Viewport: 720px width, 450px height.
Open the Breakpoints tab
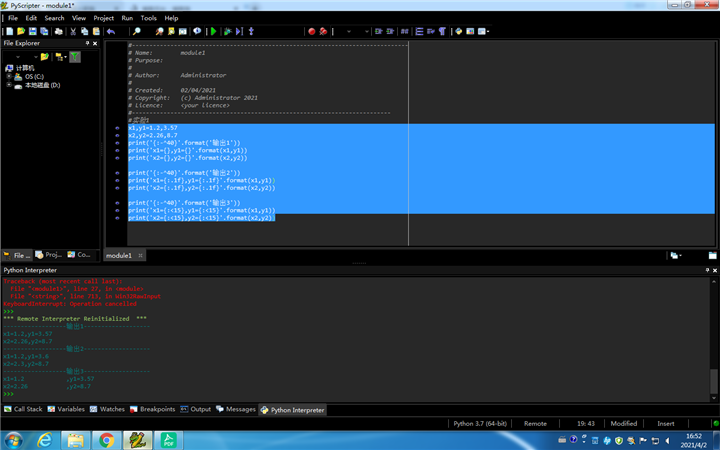point(152,409)
